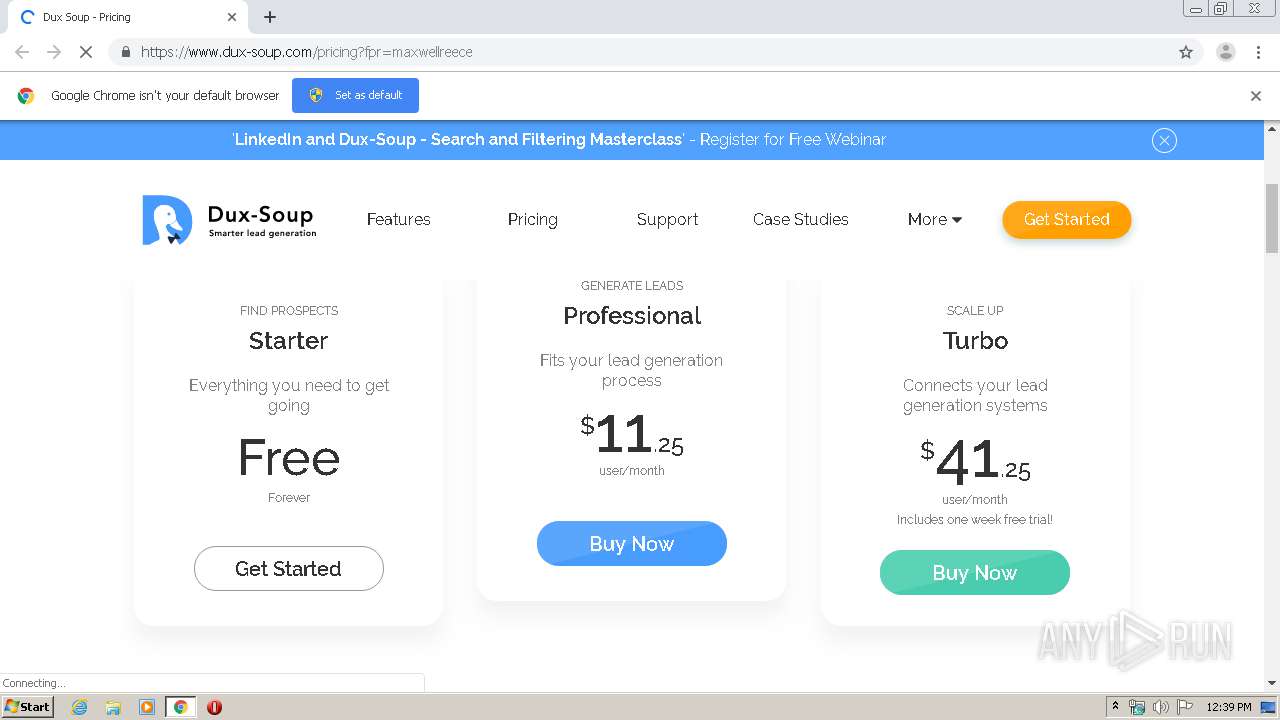Click the address bar URL

[x=306, y=52]
